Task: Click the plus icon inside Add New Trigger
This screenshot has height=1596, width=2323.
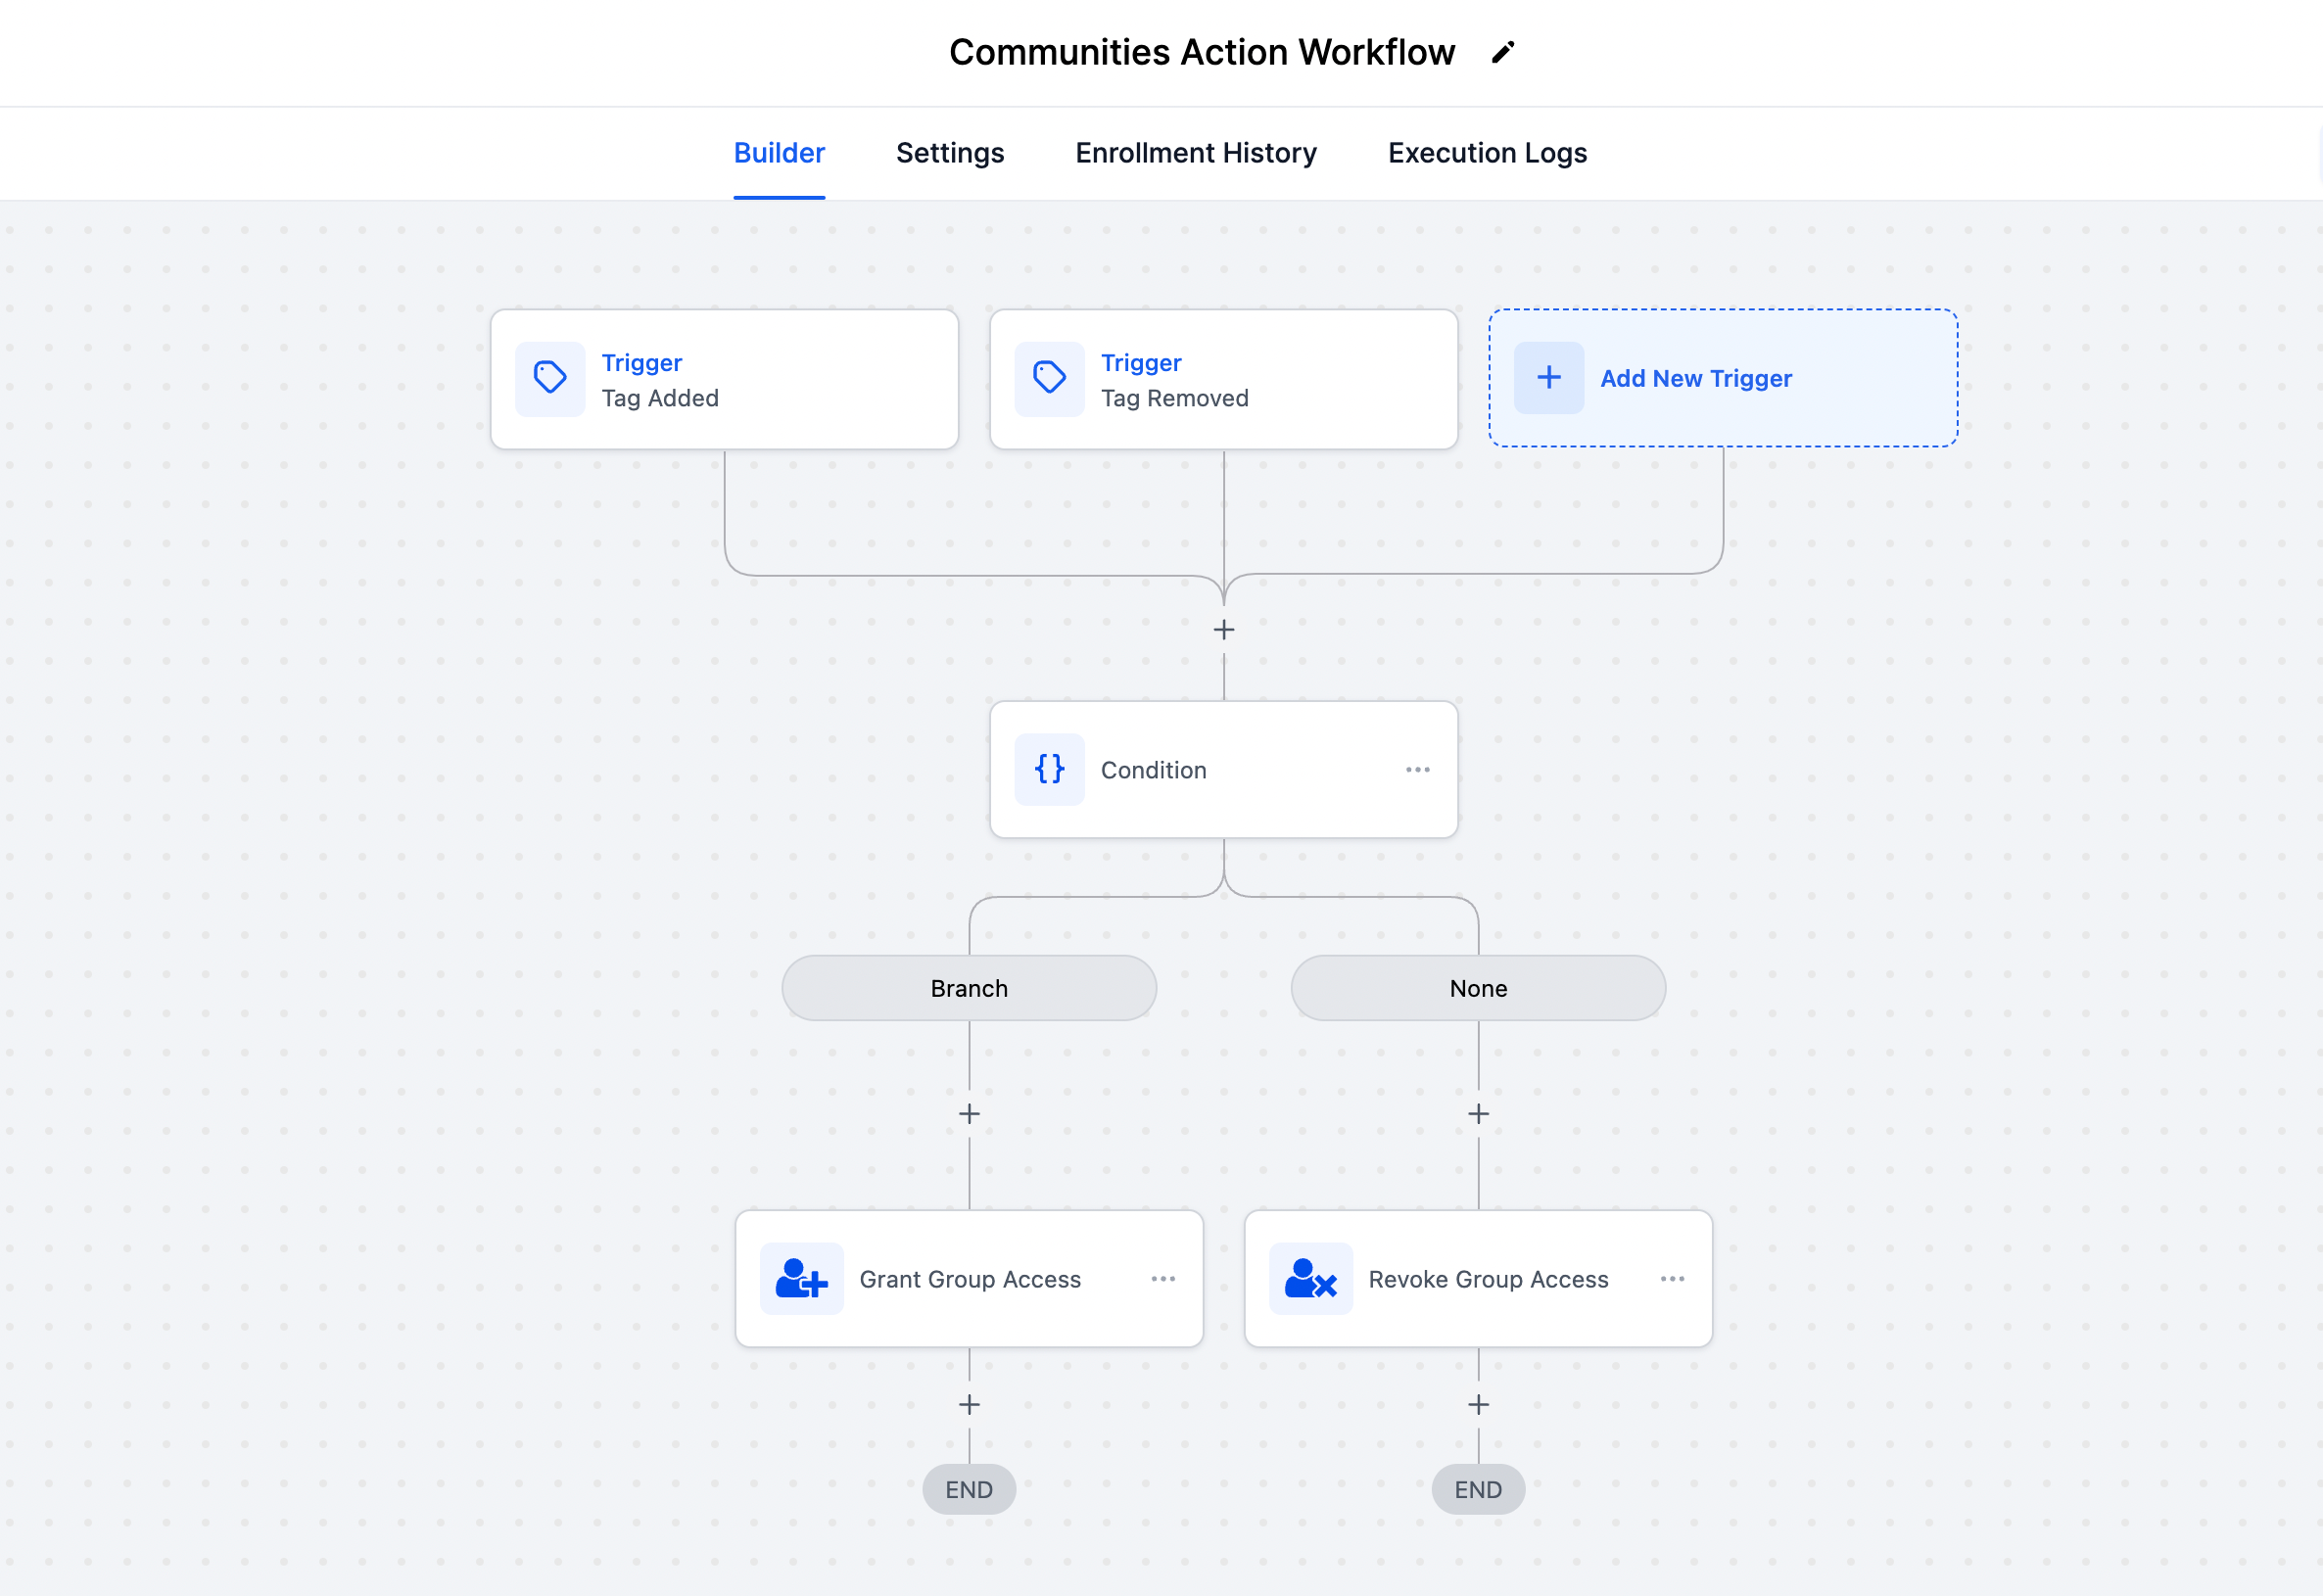Action: coord(1548,377)
